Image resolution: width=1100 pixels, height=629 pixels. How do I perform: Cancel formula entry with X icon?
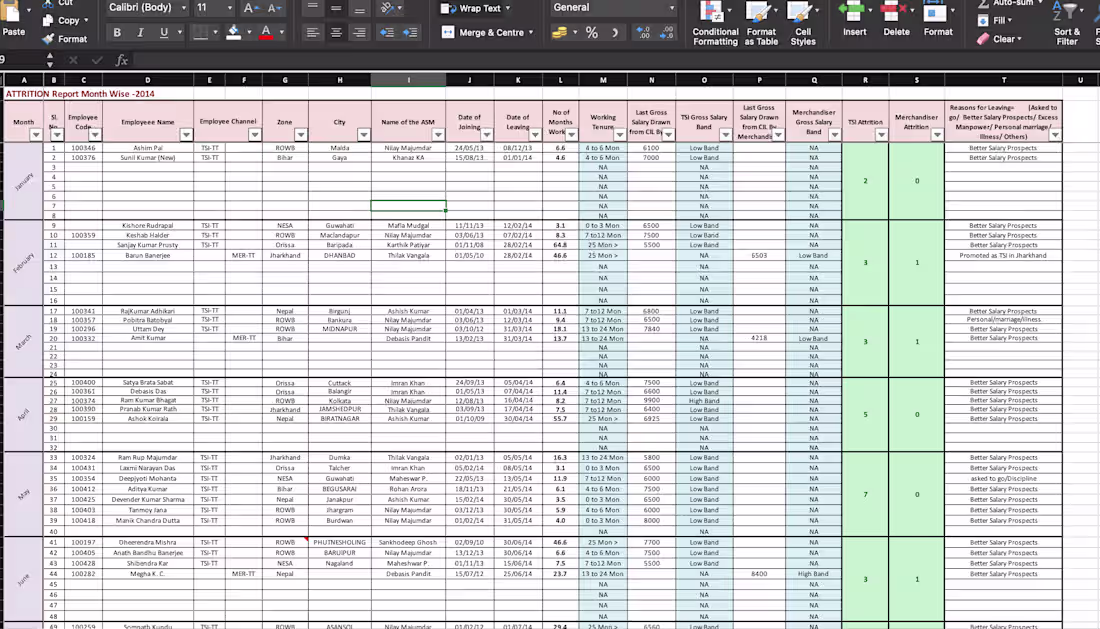pos(73,60)
